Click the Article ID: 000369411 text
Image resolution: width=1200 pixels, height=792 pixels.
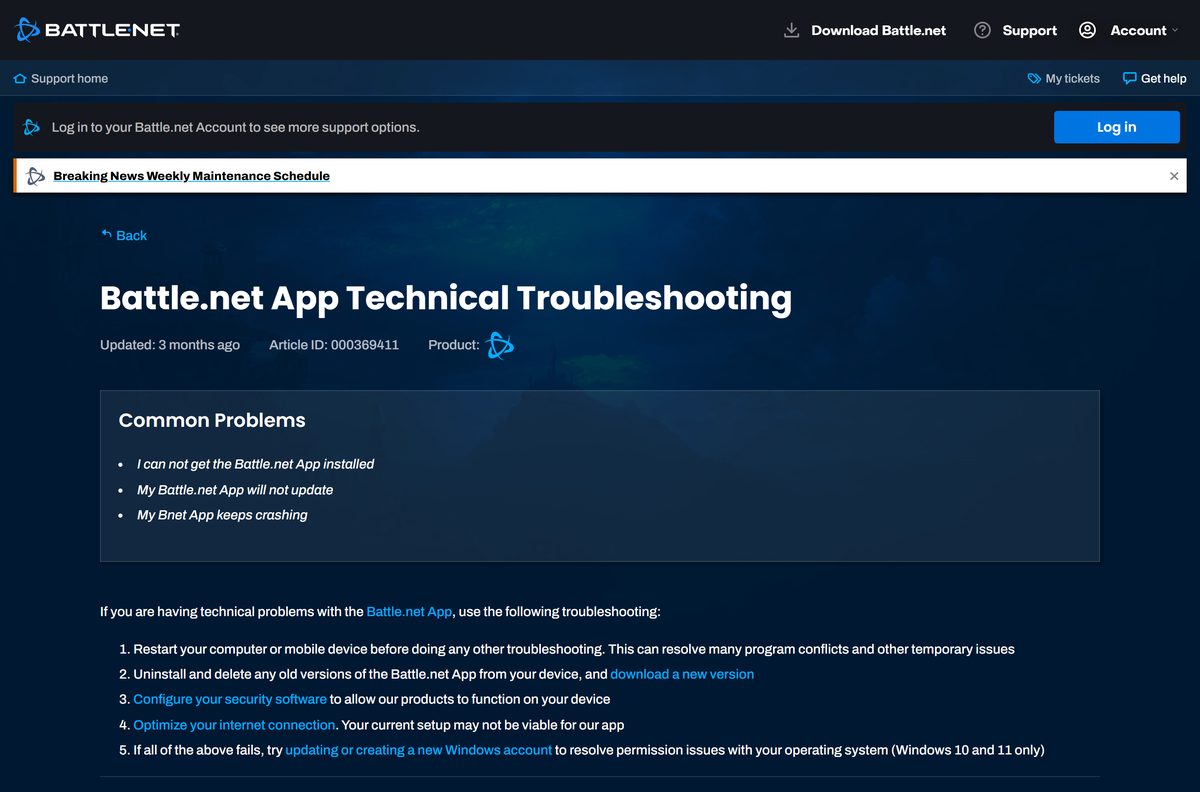(x=334, y=345)
